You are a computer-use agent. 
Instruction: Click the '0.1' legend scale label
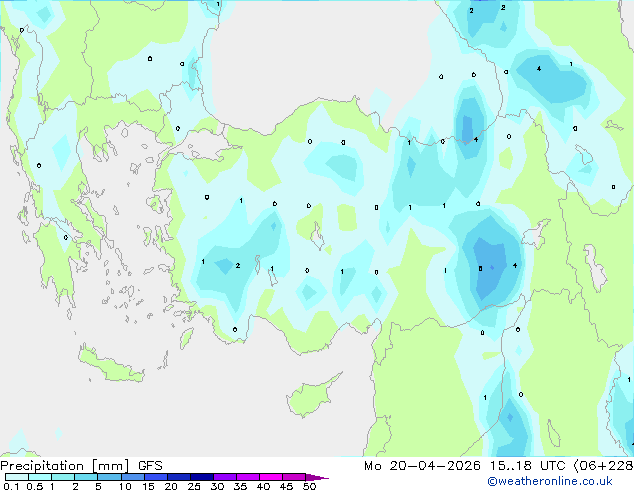click(11, 486)
